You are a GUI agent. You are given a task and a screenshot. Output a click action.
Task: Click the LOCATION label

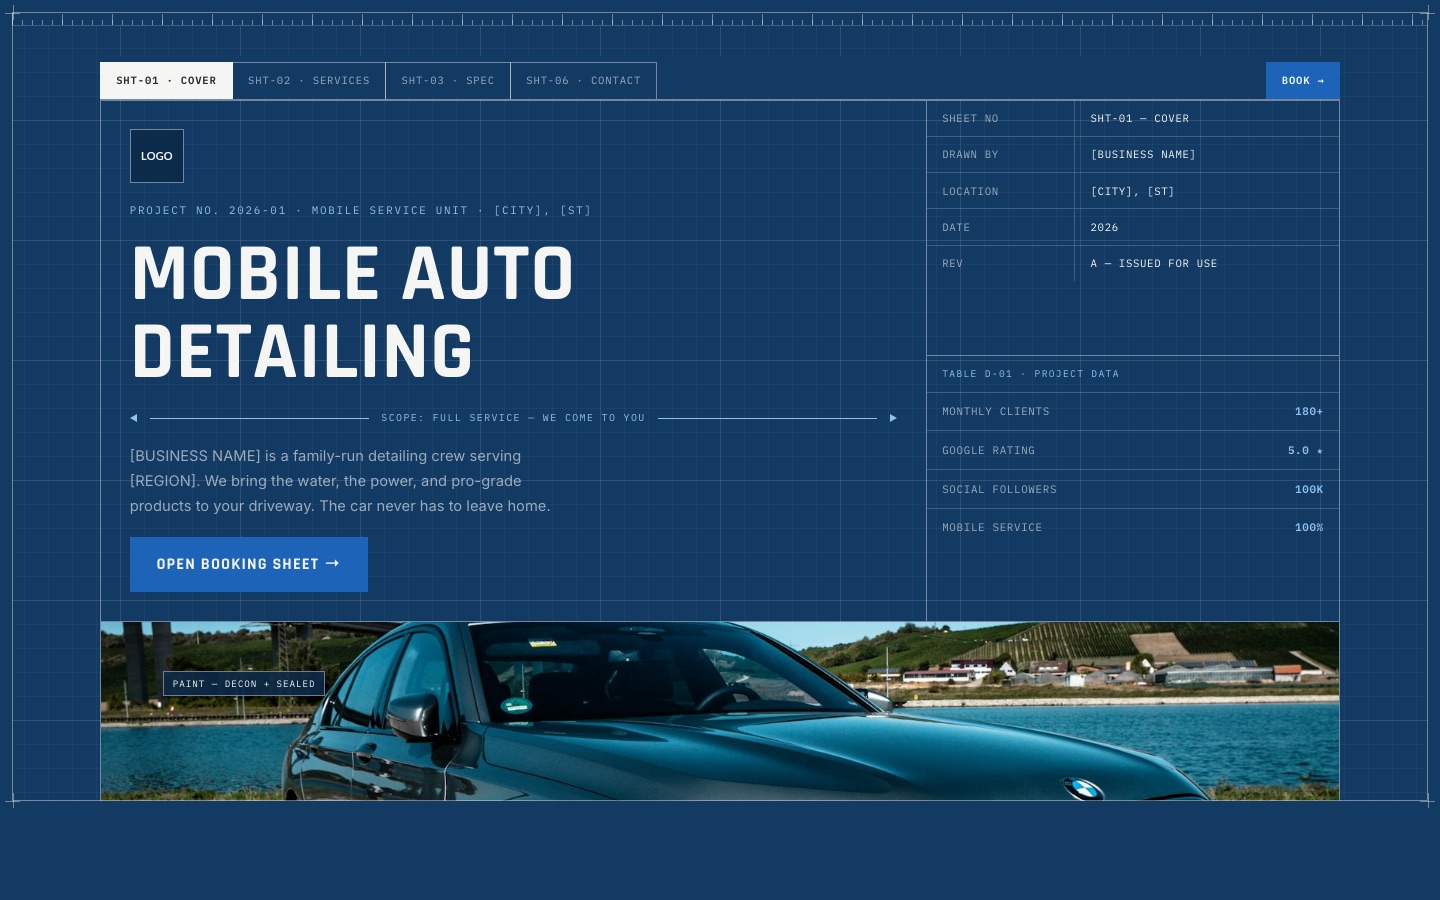click(970, 192)
